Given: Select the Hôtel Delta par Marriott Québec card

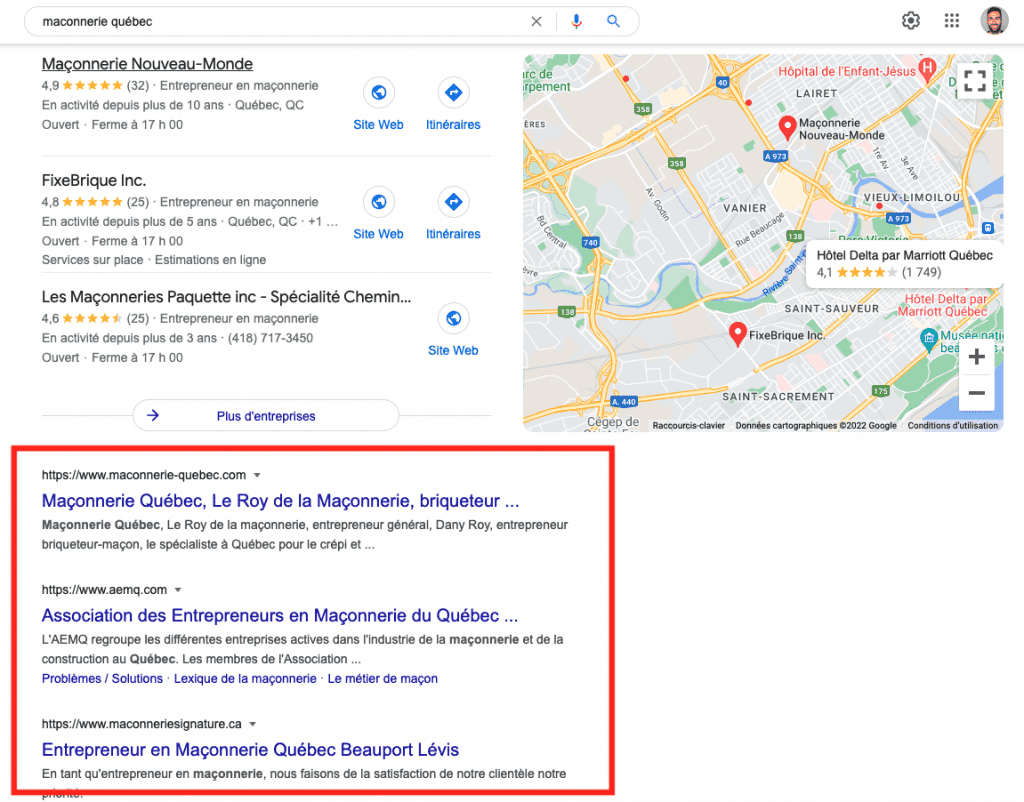Looking at the screenshot, I should [903, 263].
